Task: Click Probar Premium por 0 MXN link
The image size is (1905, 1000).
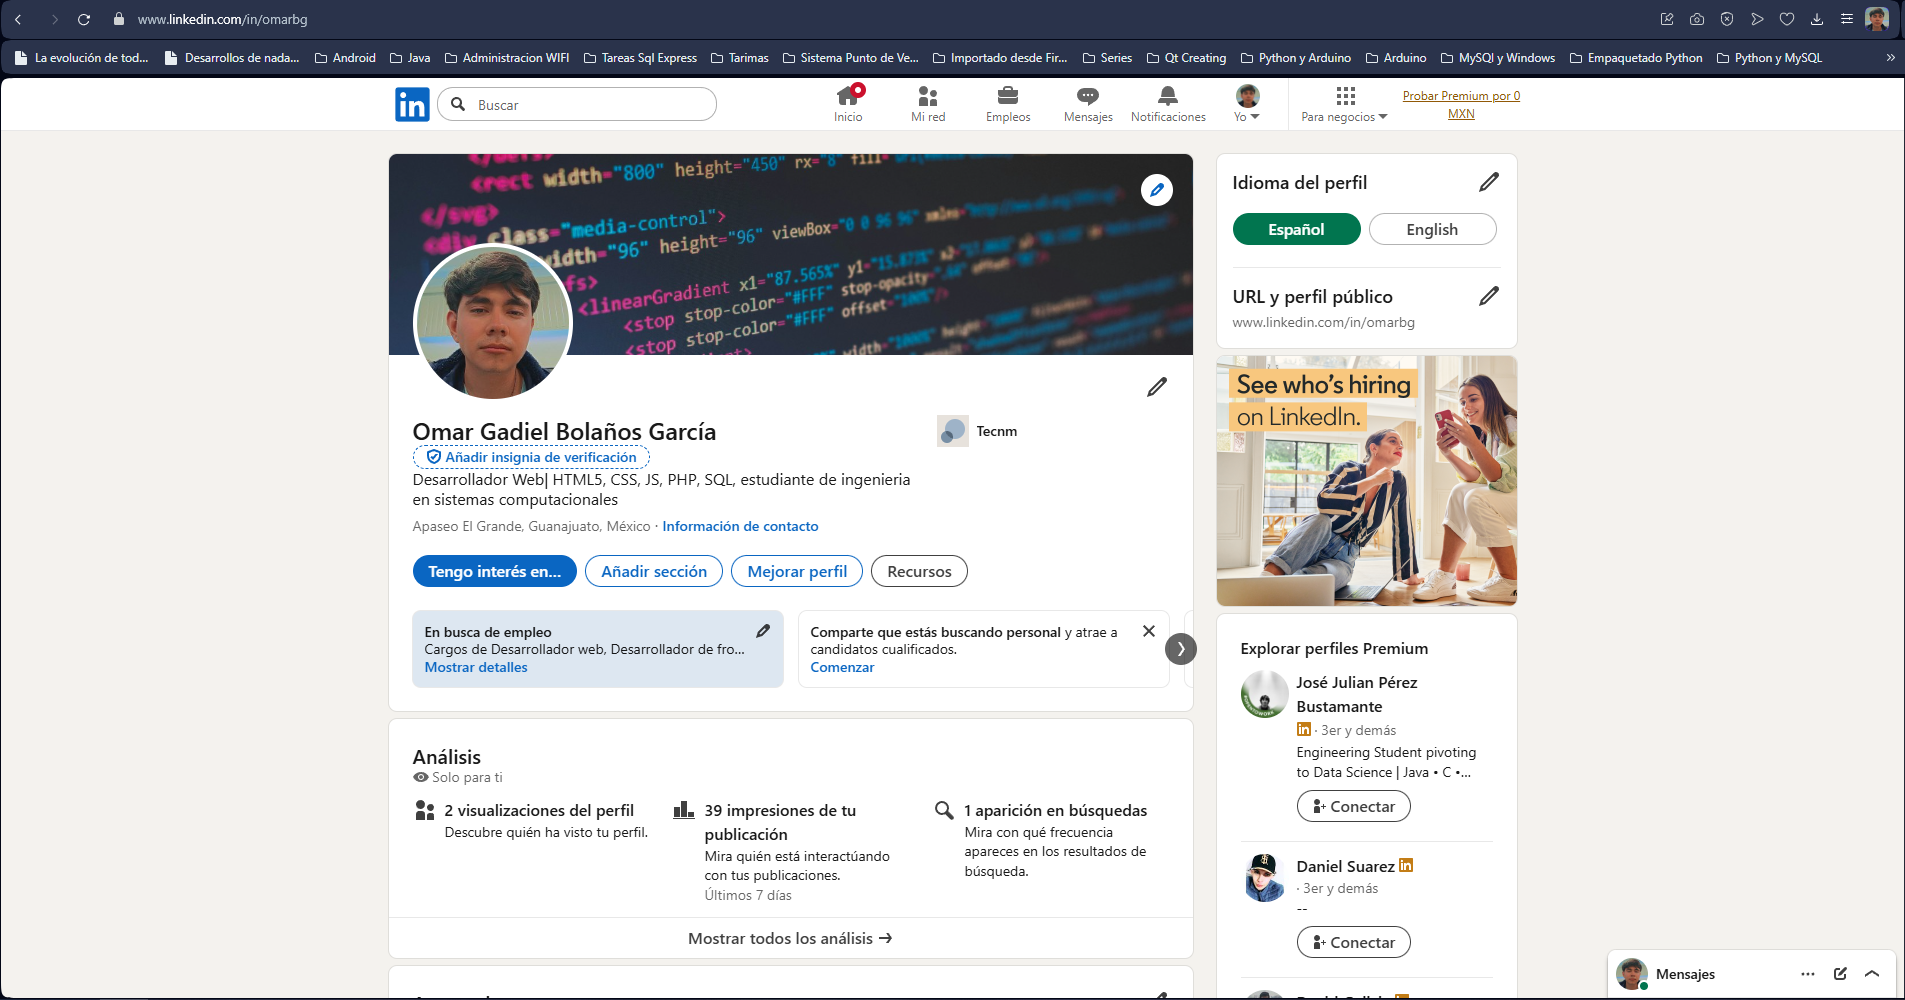Action: (1461, 104)
